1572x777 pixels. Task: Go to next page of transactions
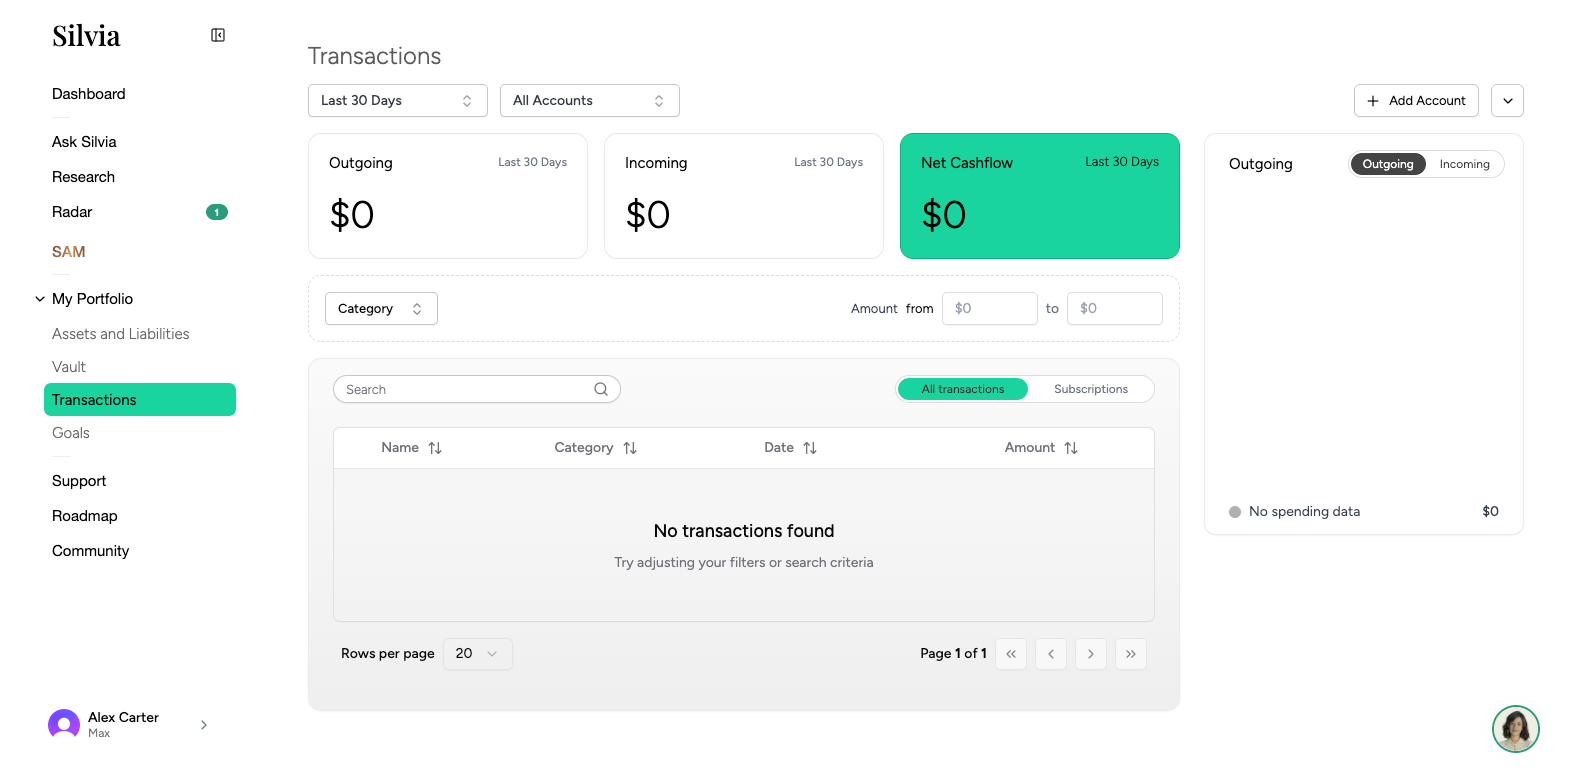coord(1091,654)
